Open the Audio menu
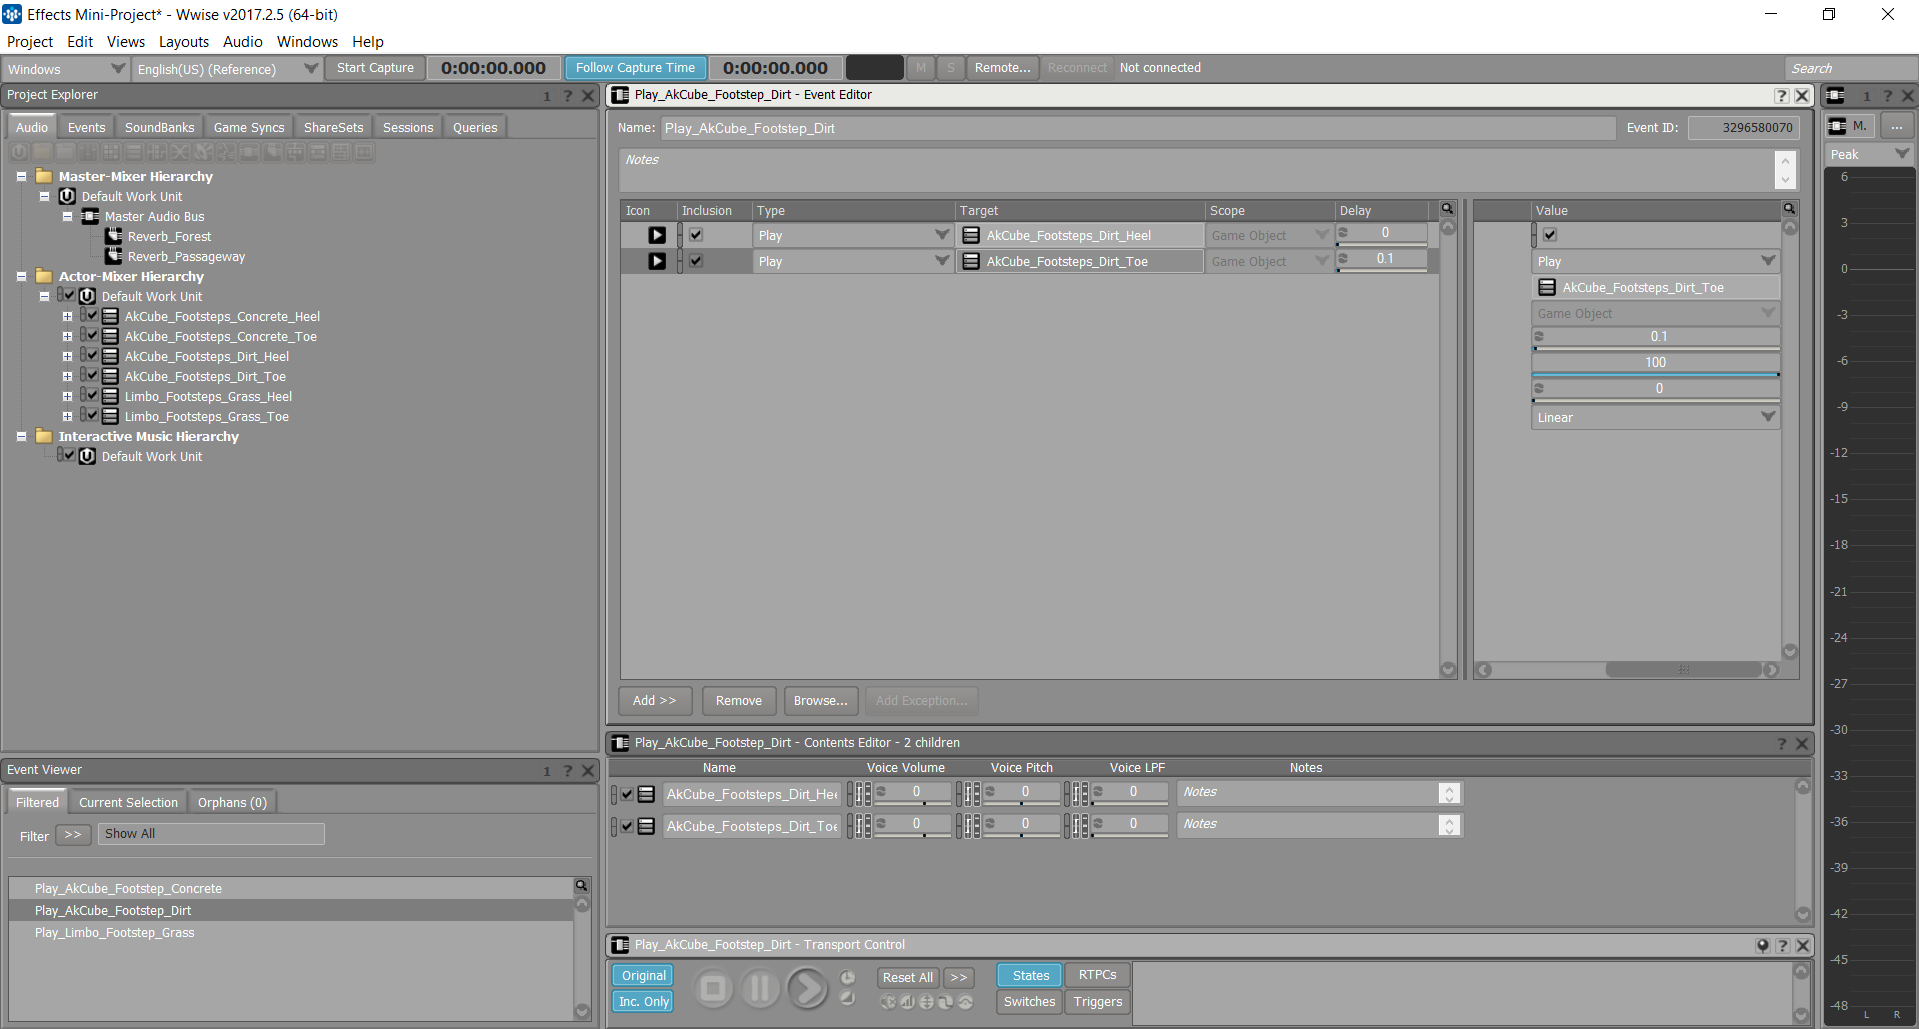The width and height of the screenshot is (1919, 1029). click(x=243, y=42)
